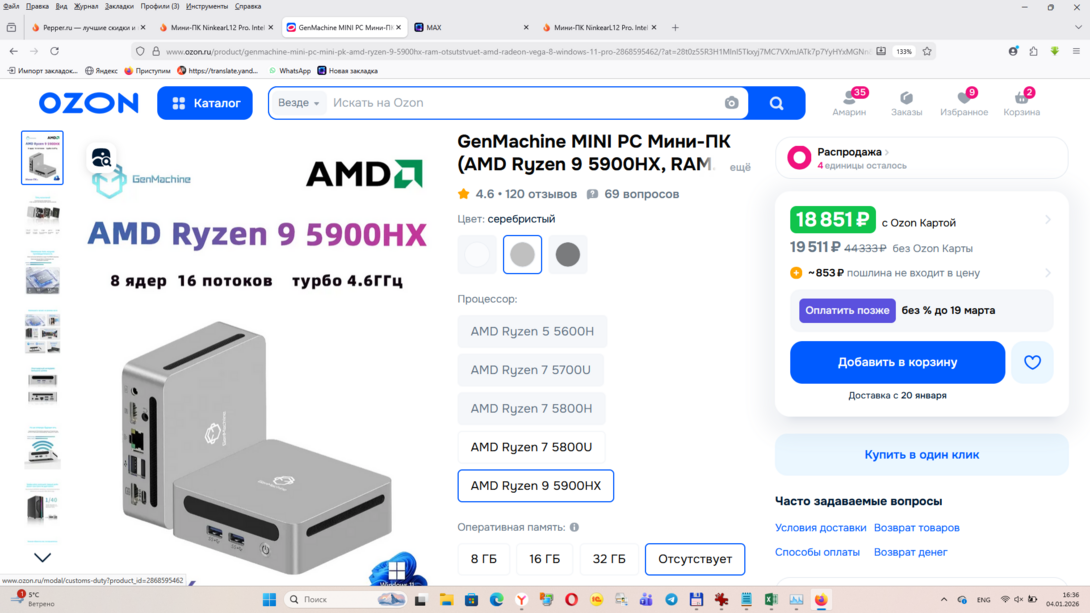Choose the 16 ГБ memory option
1090x613 pixels.
[544, 559]
